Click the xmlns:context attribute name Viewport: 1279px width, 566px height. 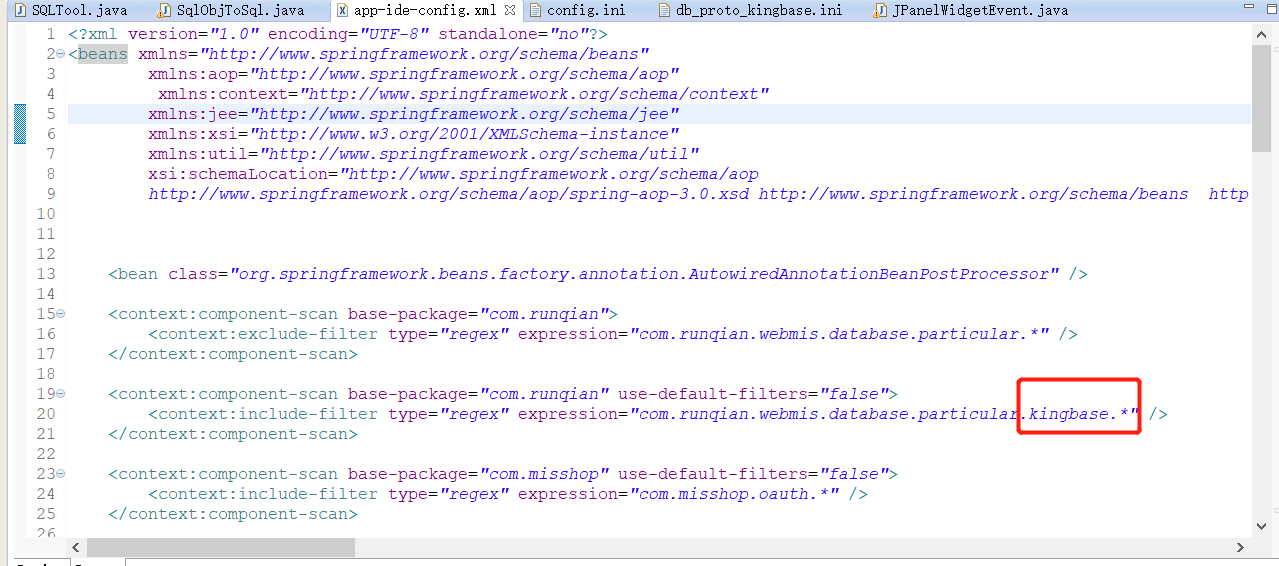point(224,94)
